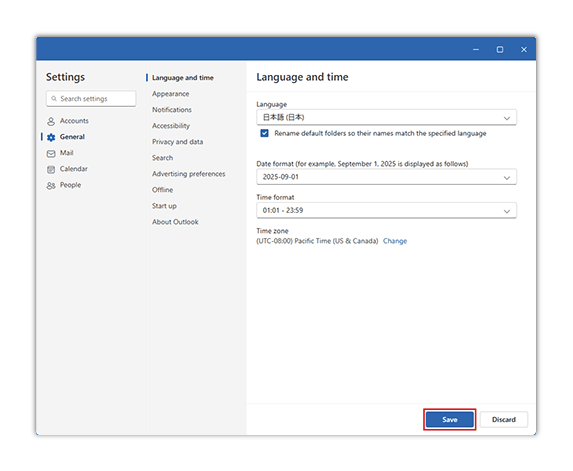The height and width of the screenshot is (471, 573).
Task: Open the Language dropdown
Action: coord(386,117)
